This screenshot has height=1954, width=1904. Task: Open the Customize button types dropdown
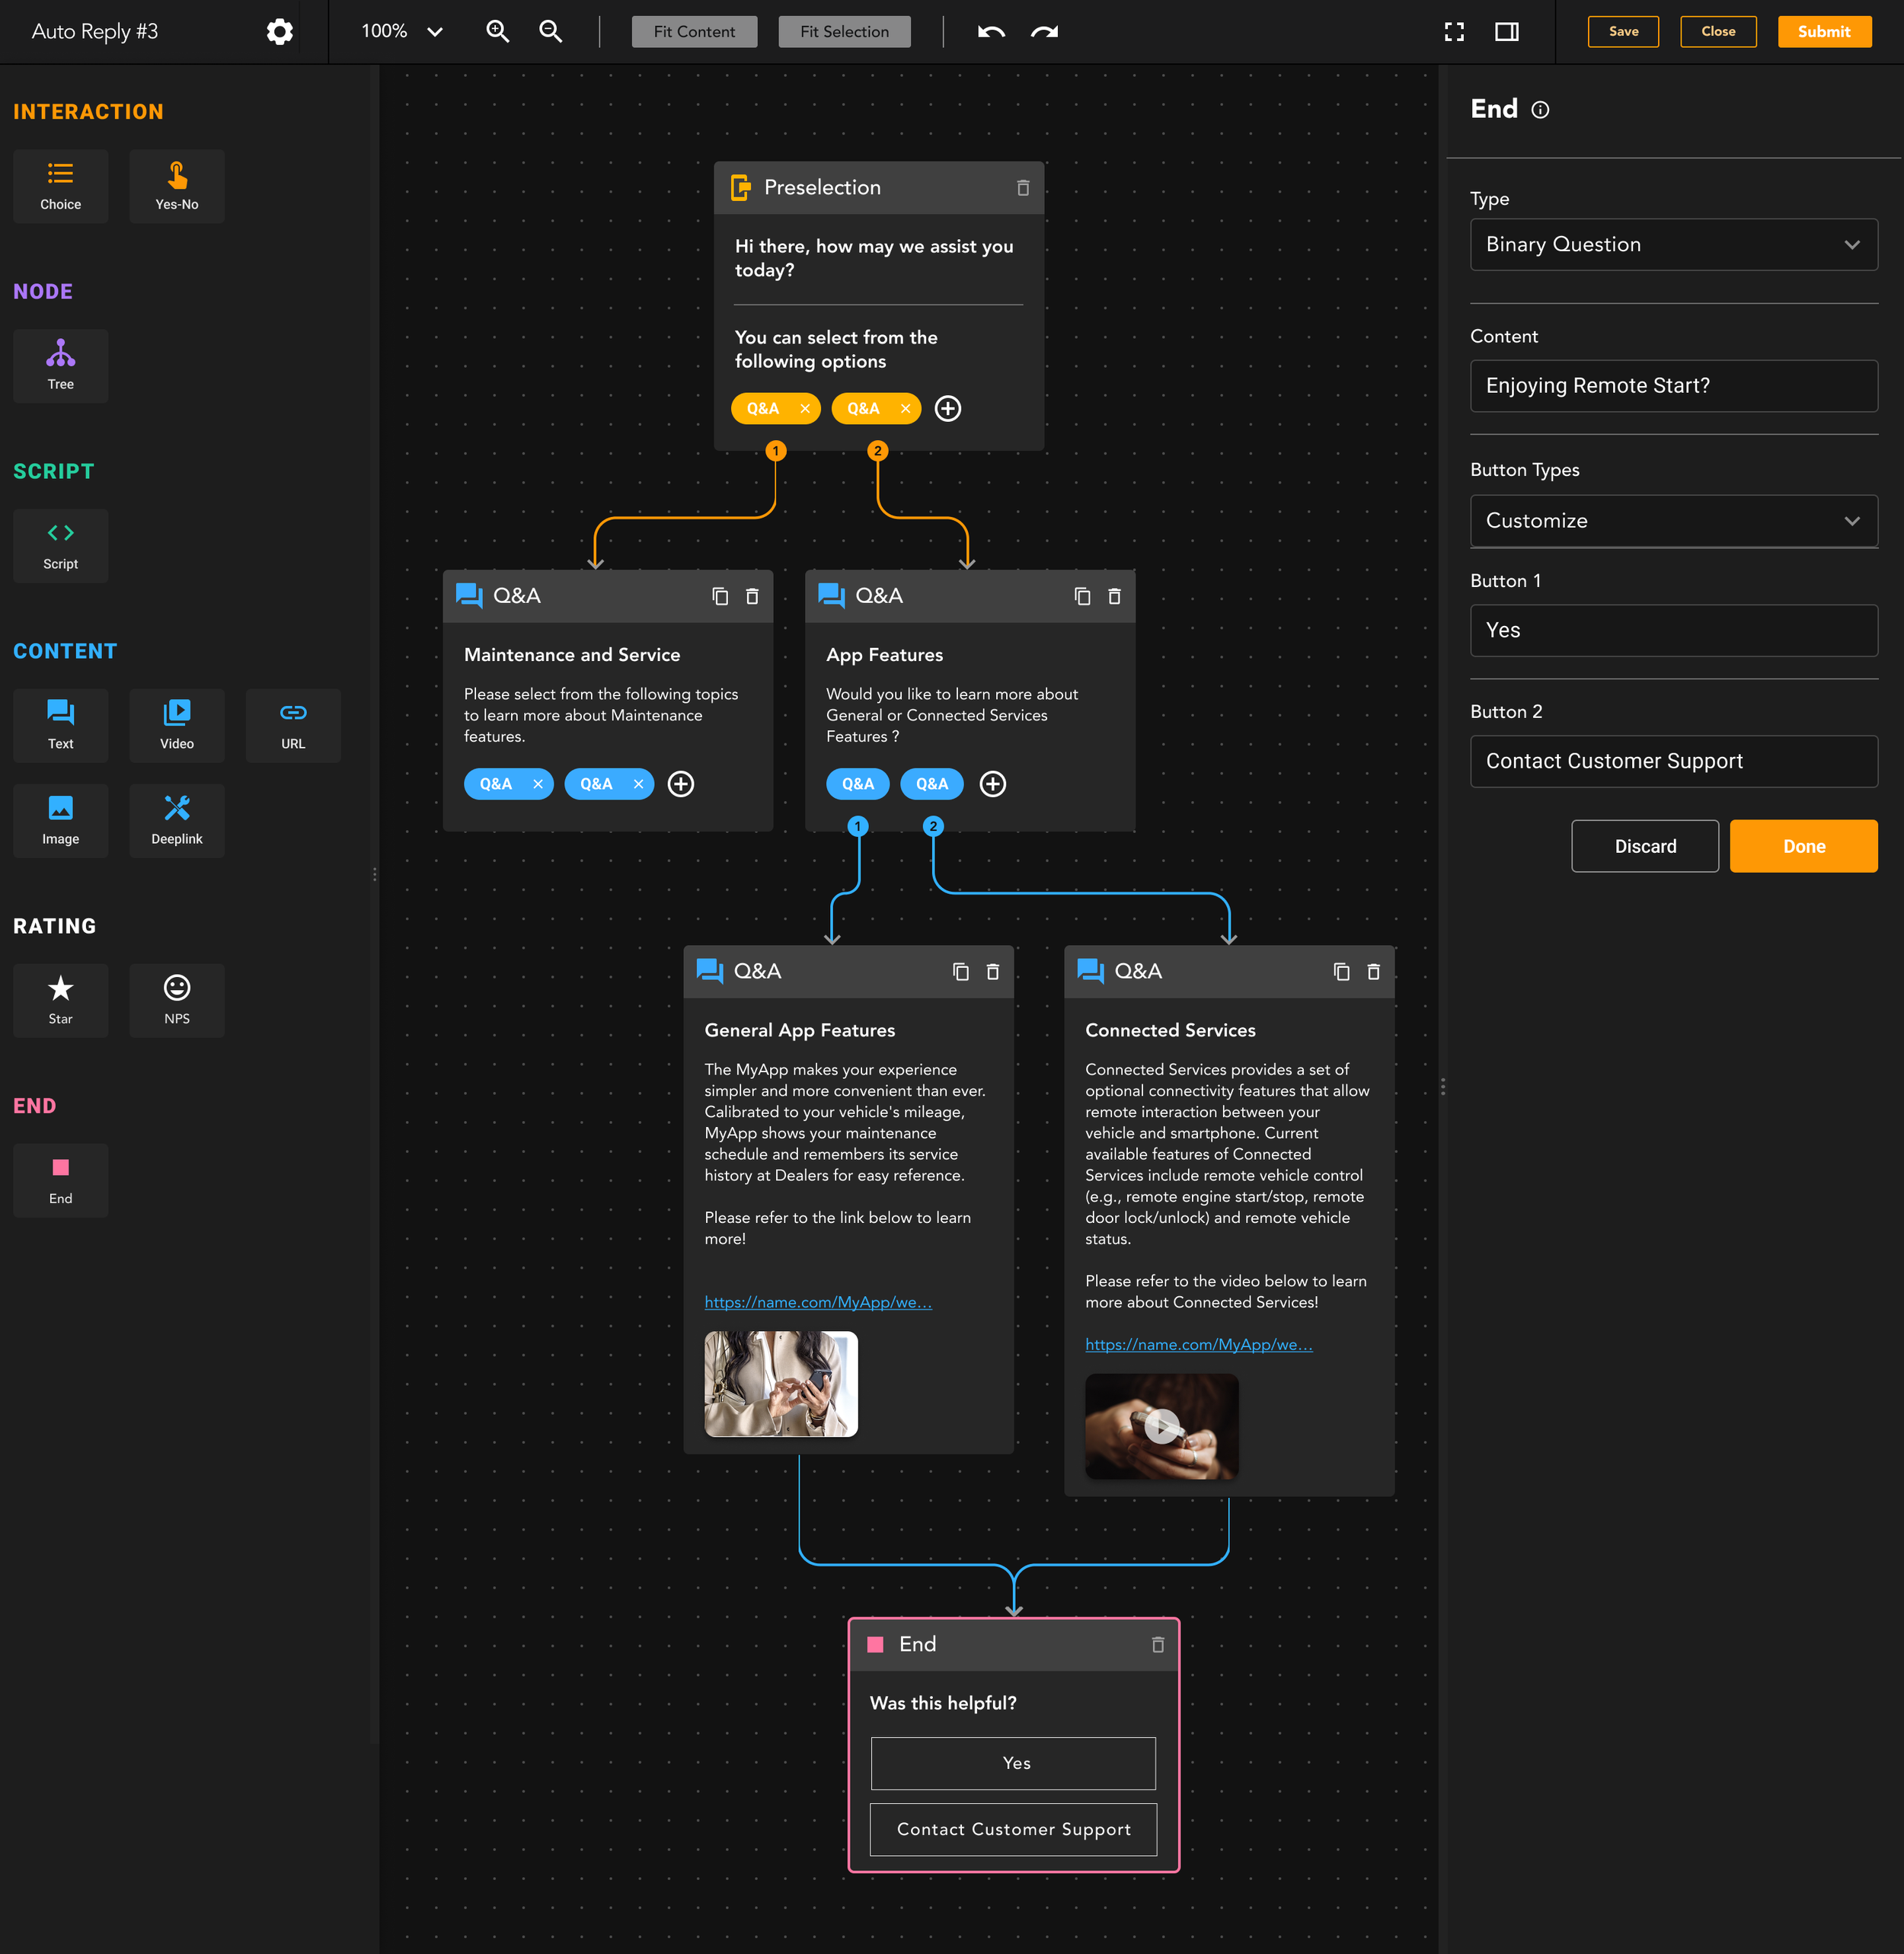[x=1673, y=520]
